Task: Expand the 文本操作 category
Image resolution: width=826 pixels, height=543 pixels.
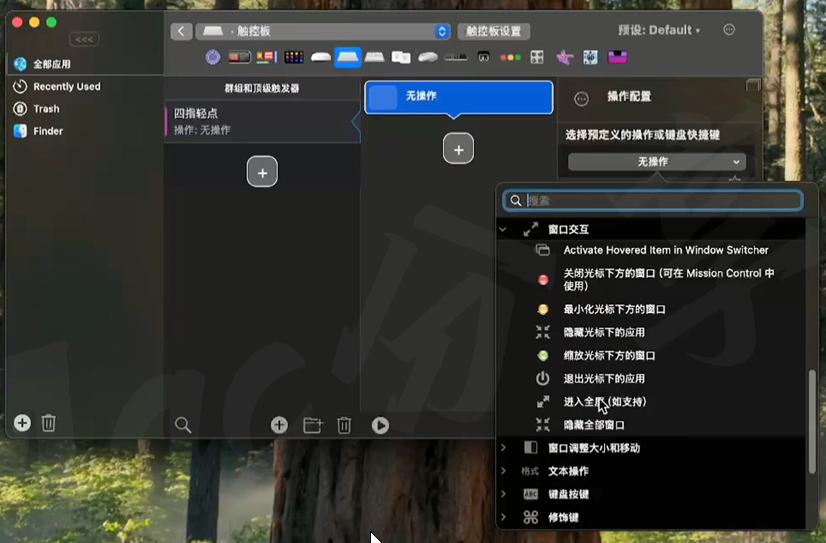Action: tap(503, 471)
